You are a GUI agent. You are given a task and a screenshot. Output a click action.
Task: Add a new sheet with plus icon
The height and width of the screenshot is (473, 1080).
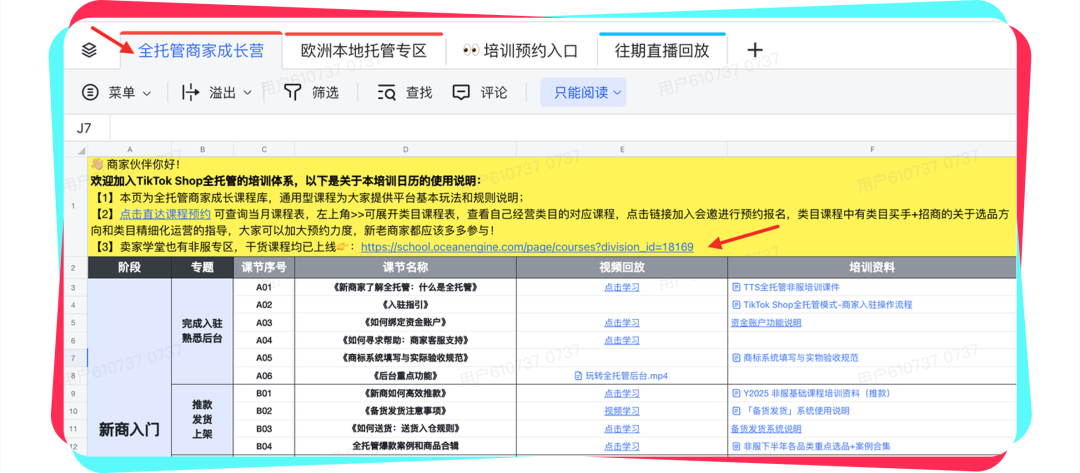[755, 50]
